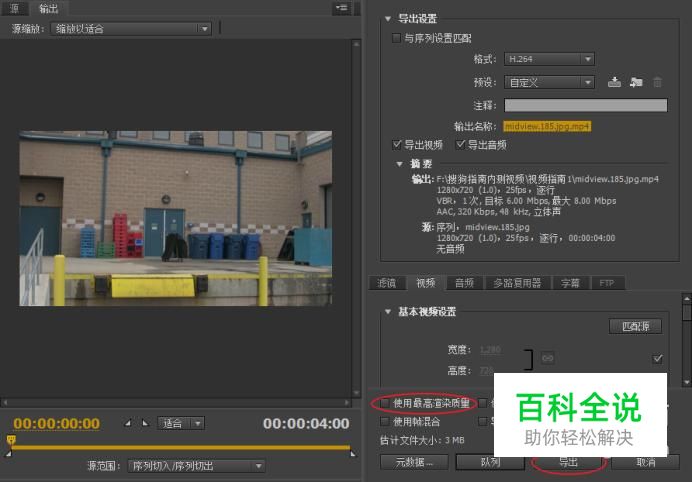Open the 源范围 dropdown

tap(196, 466)
